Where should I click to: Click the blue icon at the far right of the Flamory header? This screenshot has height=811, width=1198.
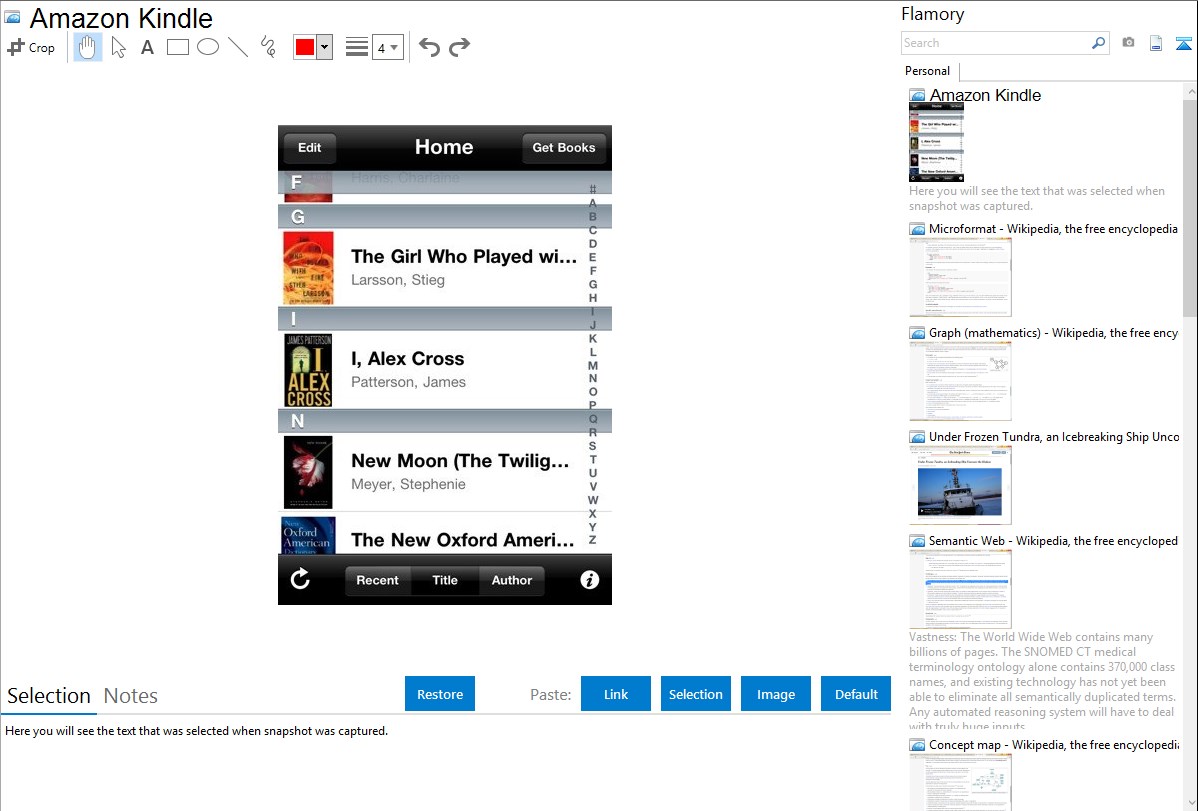point(1183,43)
